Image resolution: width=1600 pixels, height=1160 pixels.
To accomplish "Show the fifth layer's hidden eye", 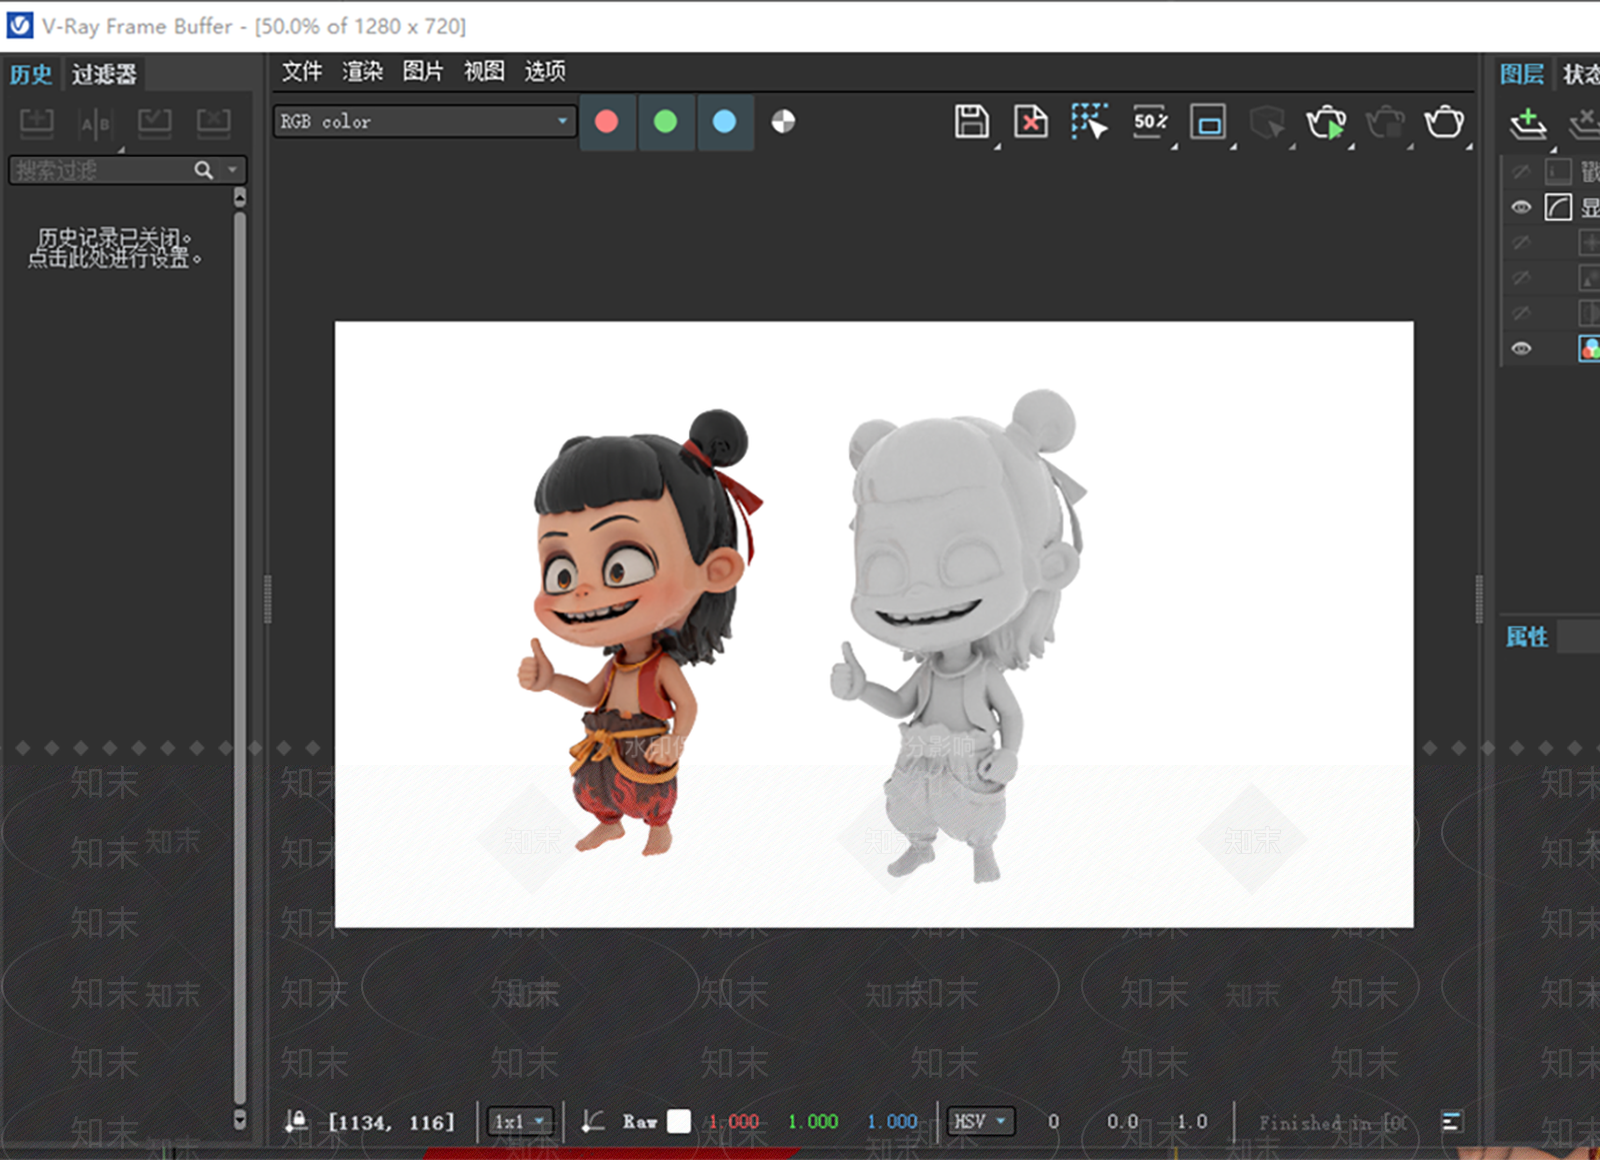I will point(1521,313).
